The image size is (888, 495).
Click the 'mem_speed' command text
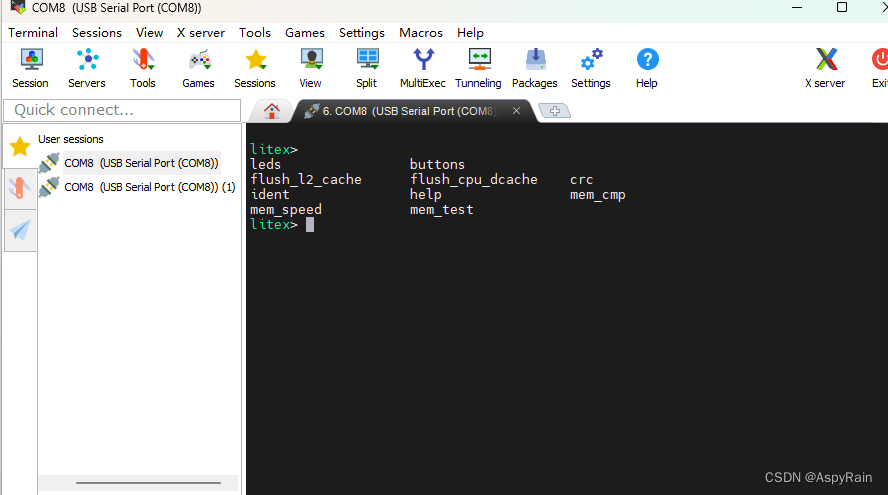point(286,210)
